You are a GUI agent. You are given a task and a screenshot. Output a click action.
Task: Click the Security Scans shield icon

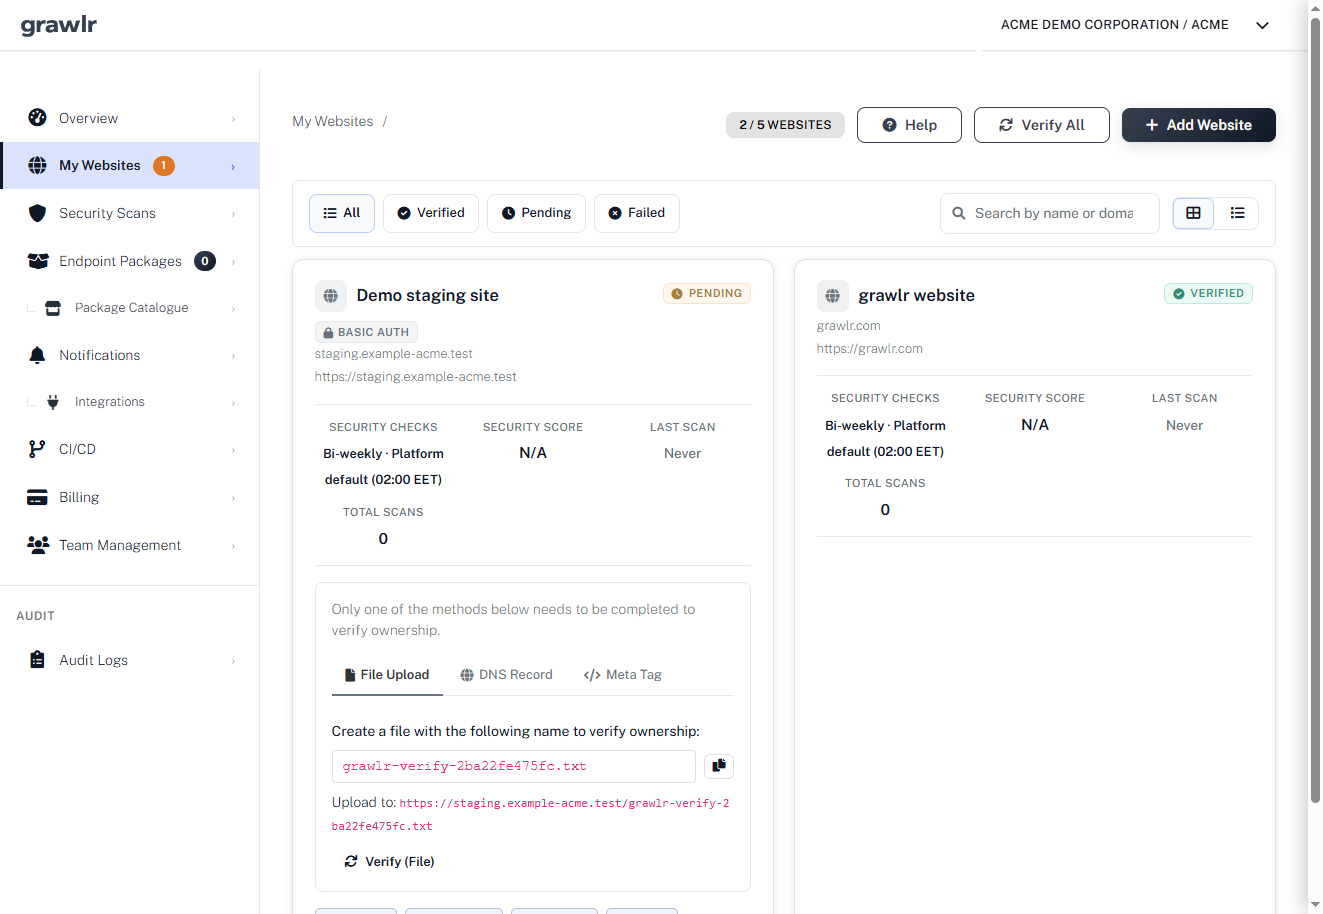pyautogui.click(x=37, y=213)
